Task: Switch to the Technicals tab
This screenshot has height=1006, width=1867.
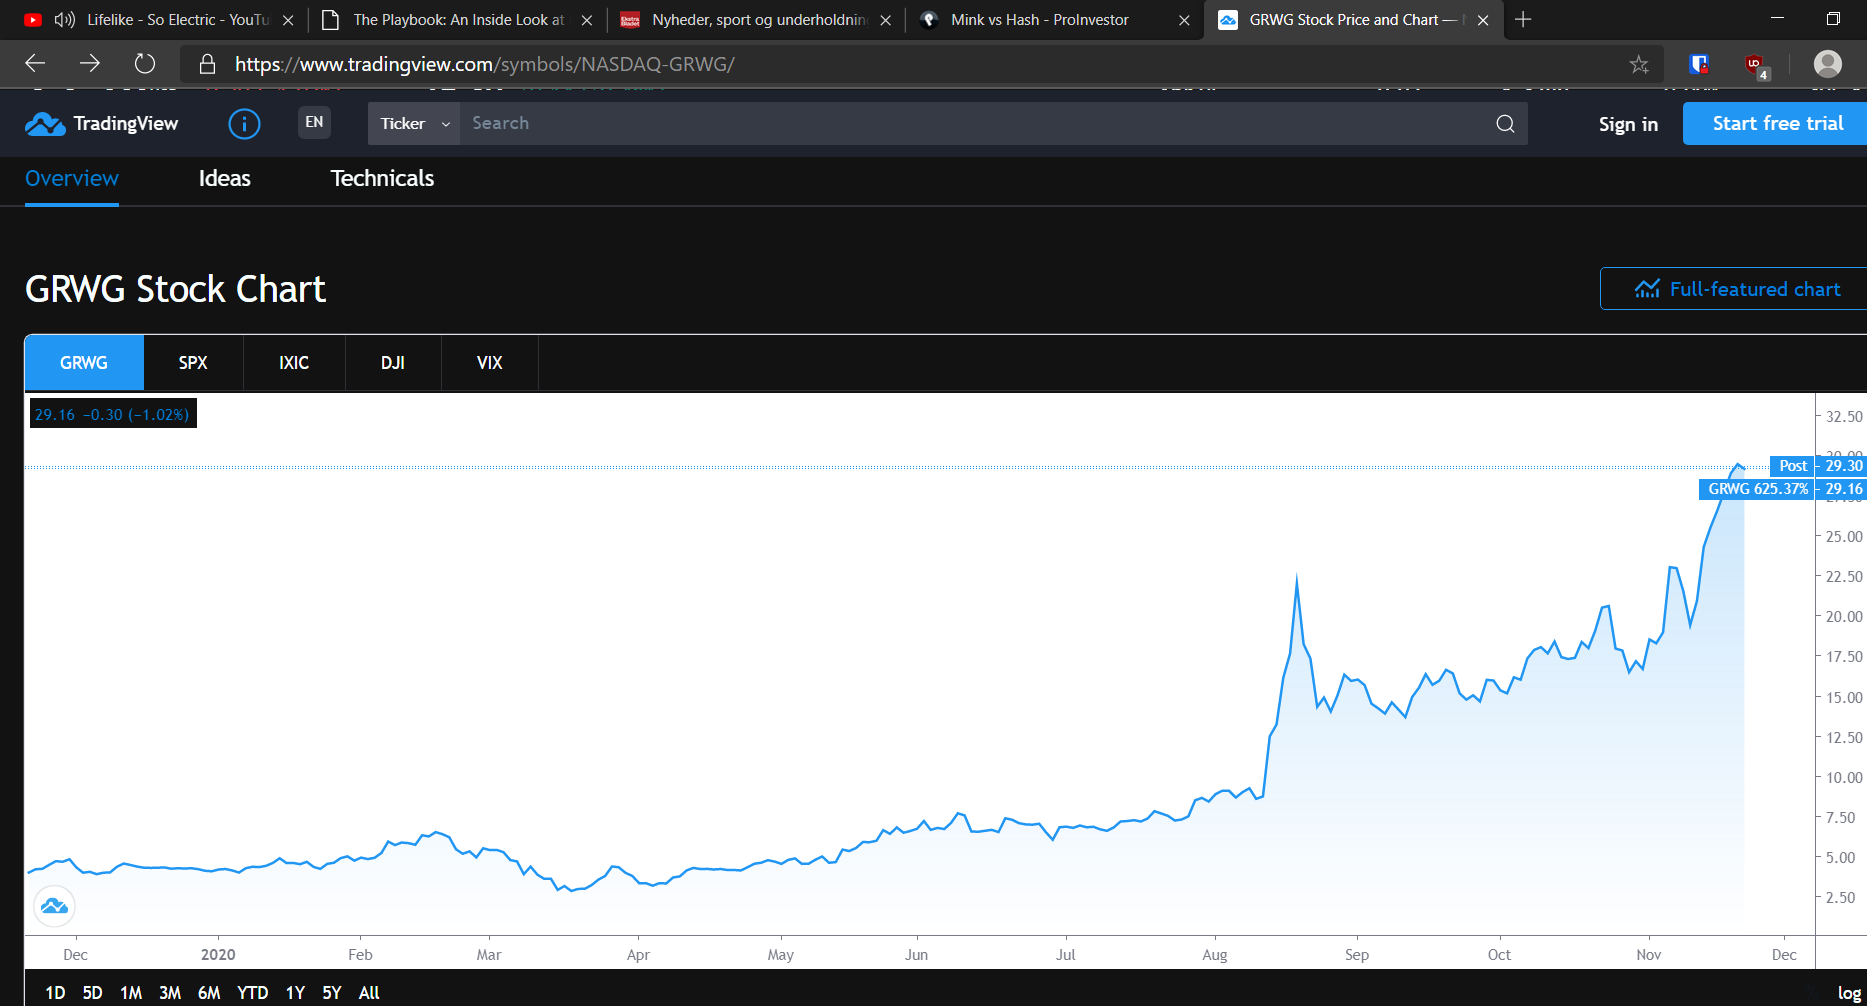Action: coord(382,178)
